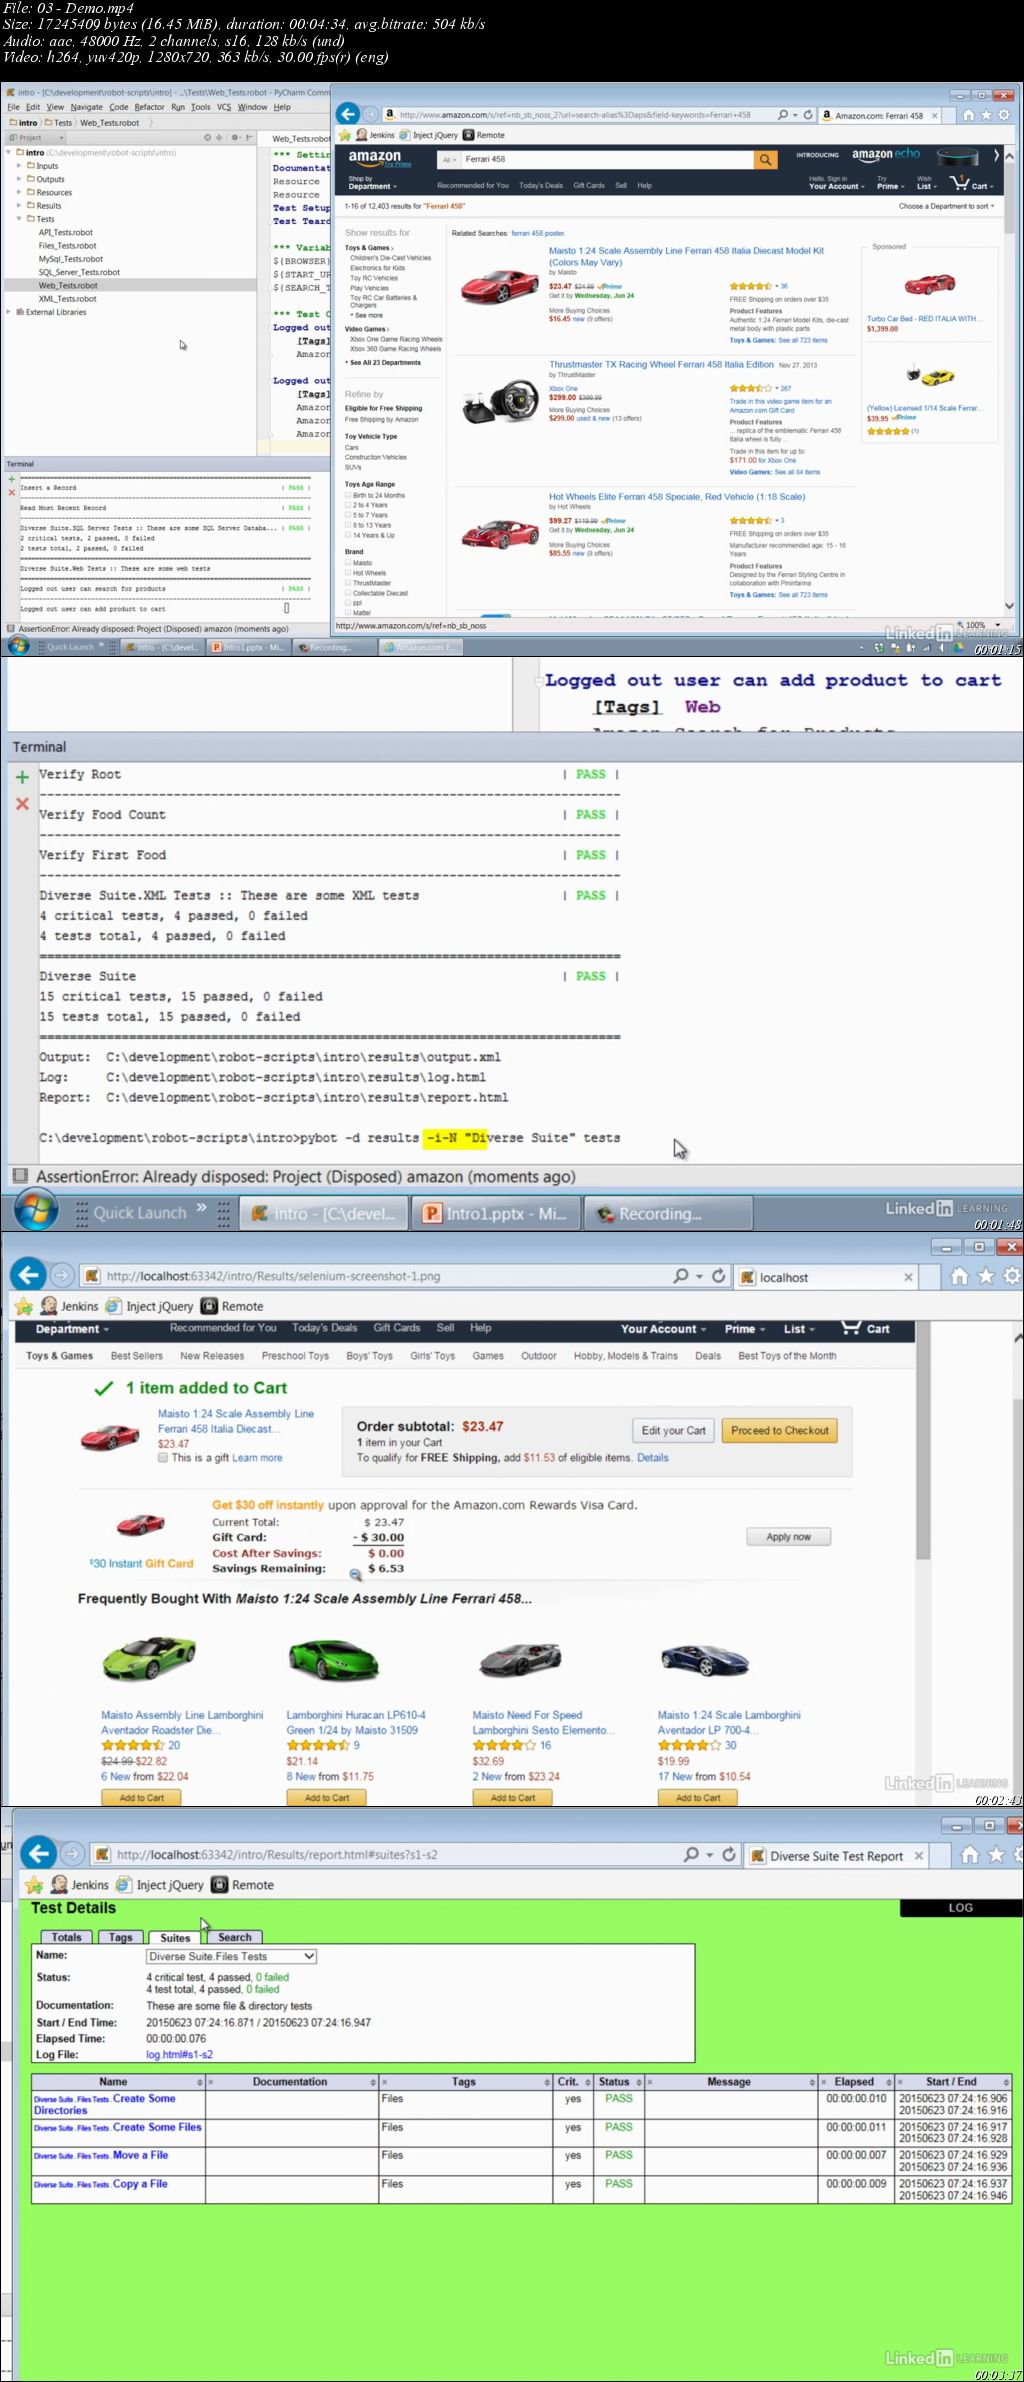Click red X icon in enlarged Terminal panel

[22, 804]
